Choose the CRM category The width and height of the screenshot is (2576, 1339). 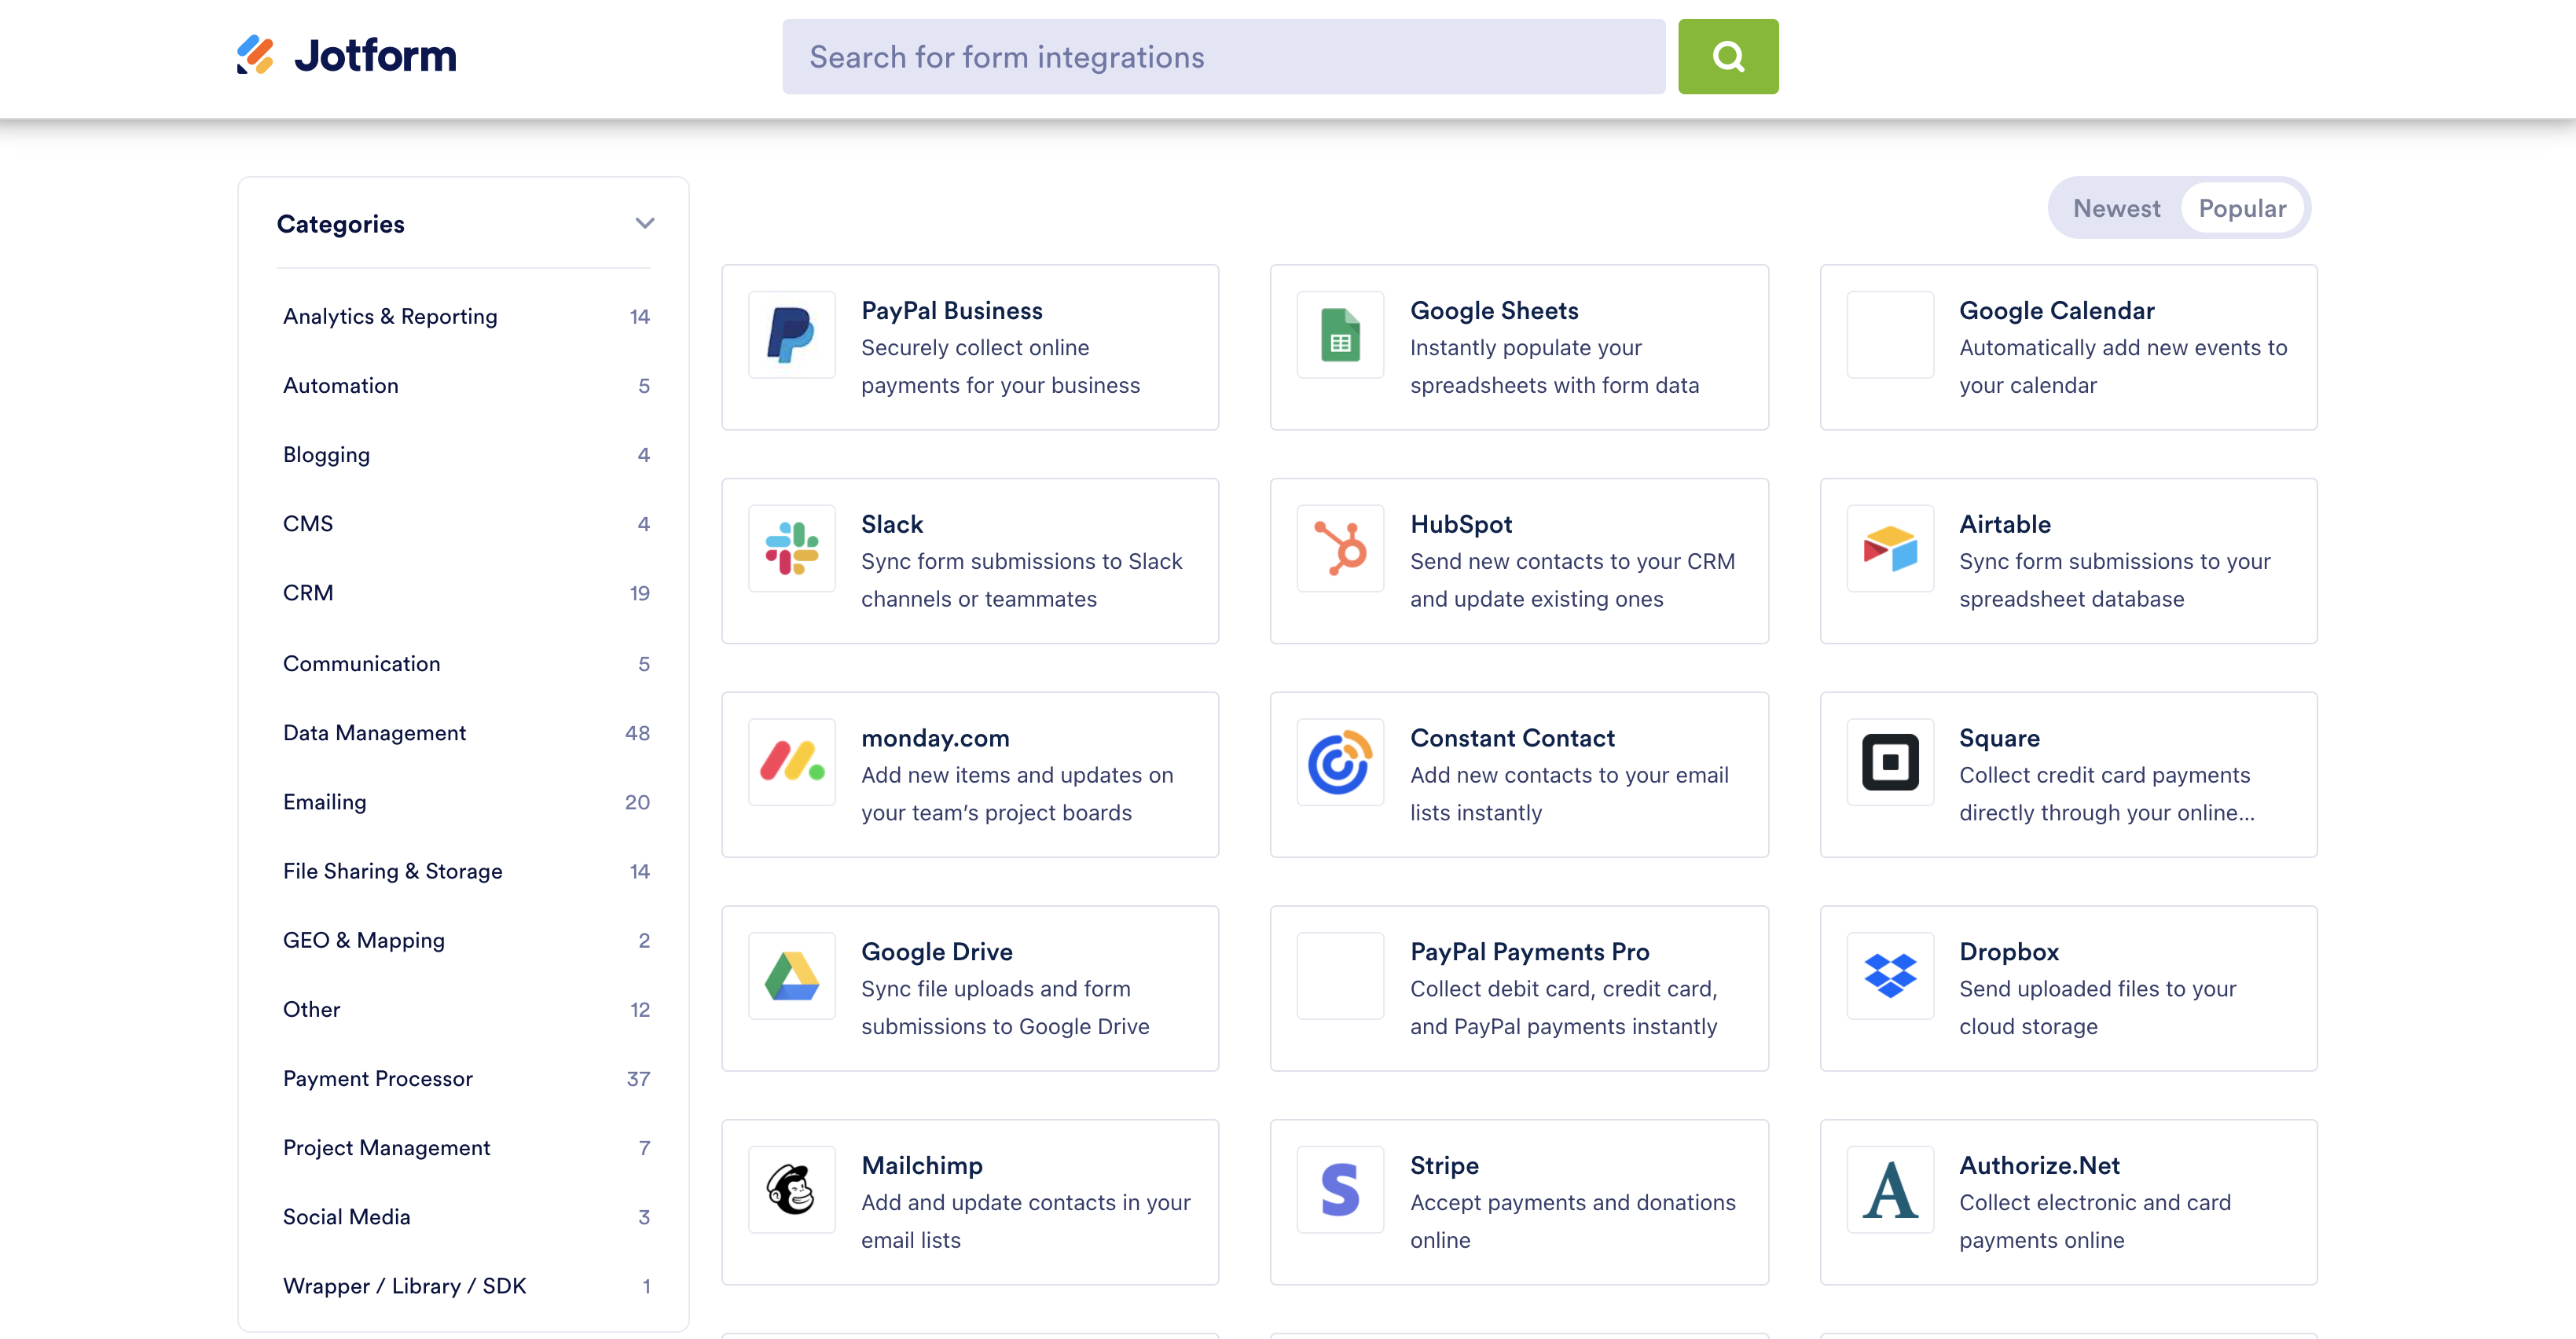[308, 593]
